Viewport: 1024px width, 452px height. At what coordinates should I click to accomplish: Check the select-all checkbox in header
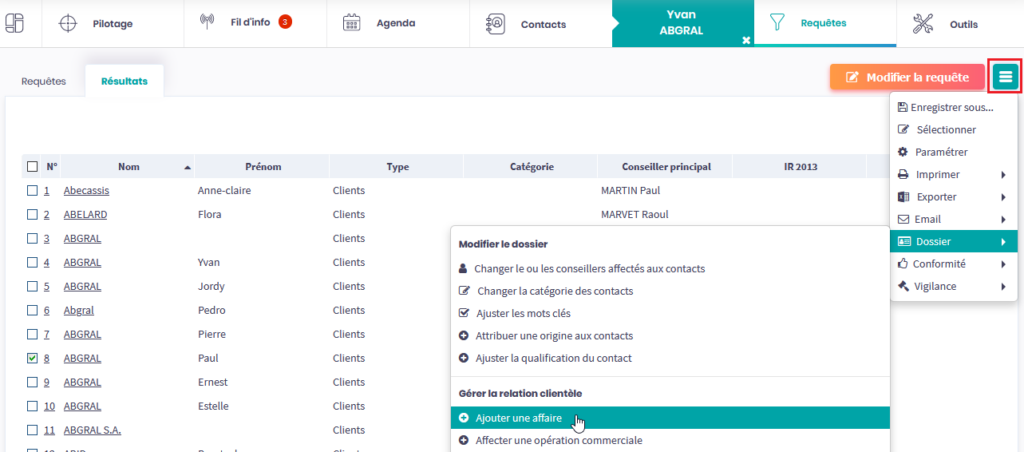(x=33, y=167)
